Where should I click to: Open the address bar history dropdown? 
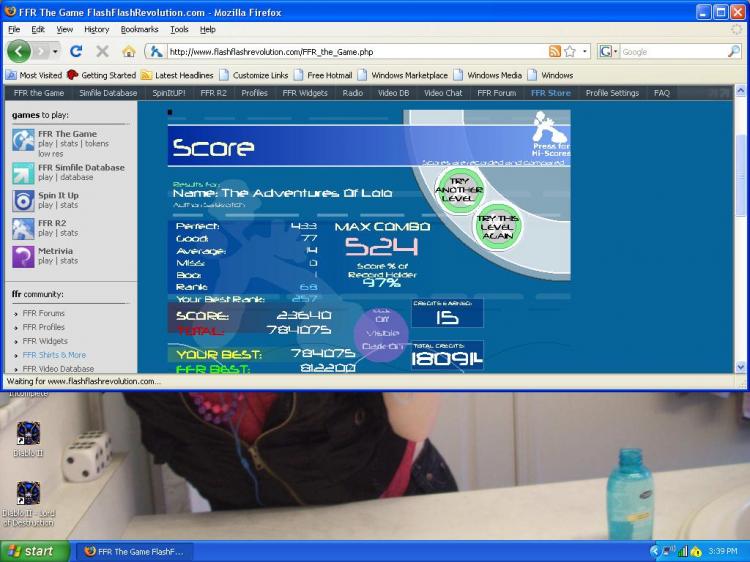click(x=586, y=51)
